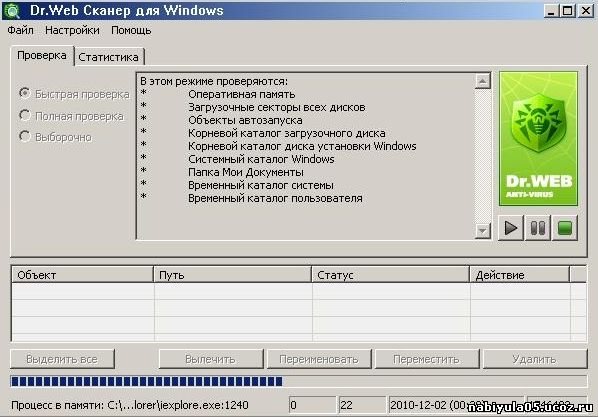Click the Переместить button
Screen dimensions: 598x417
427,359
